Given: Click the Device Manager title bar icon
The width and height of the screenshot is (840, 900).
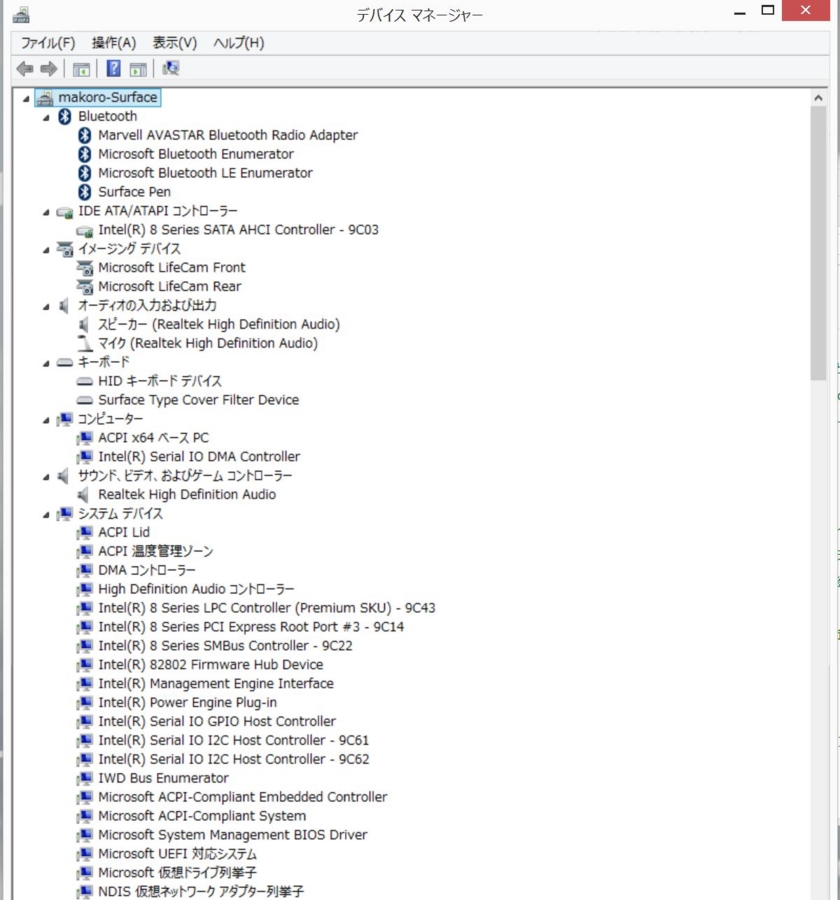Looking at the screenshot, I should (x=21, y=14).
